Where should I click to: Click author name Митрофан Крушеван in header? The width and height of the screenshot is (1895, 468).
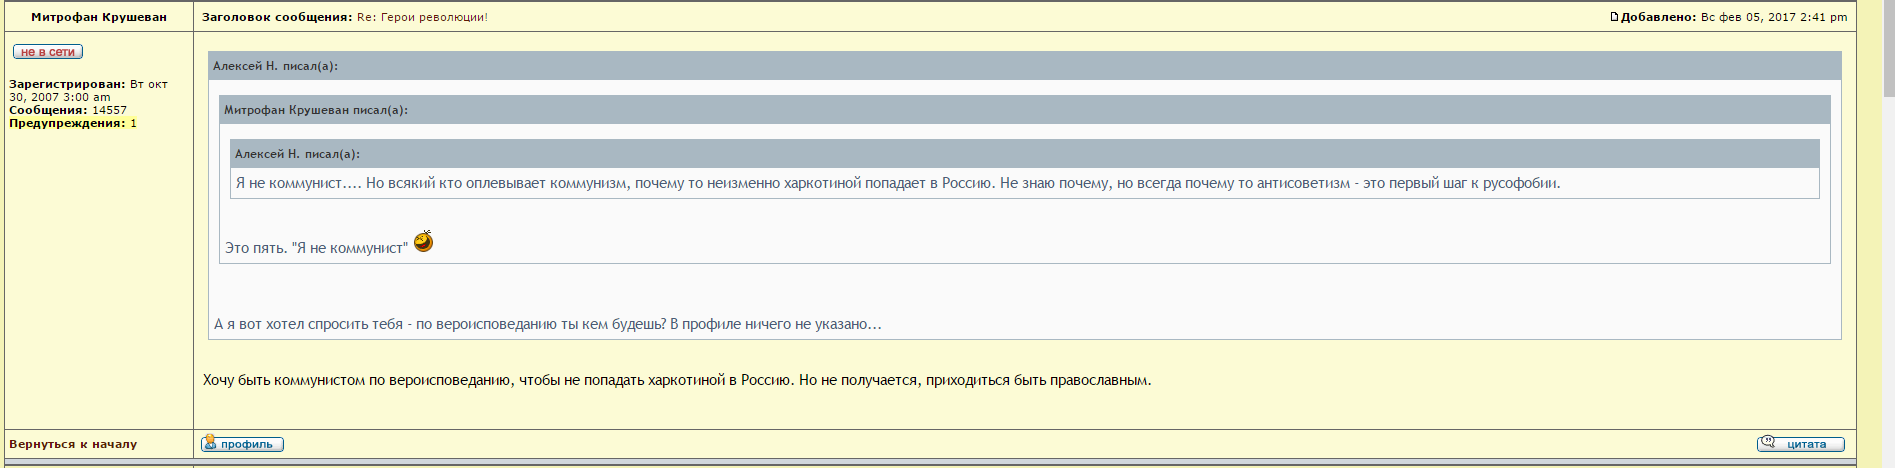tap(99, 17)
